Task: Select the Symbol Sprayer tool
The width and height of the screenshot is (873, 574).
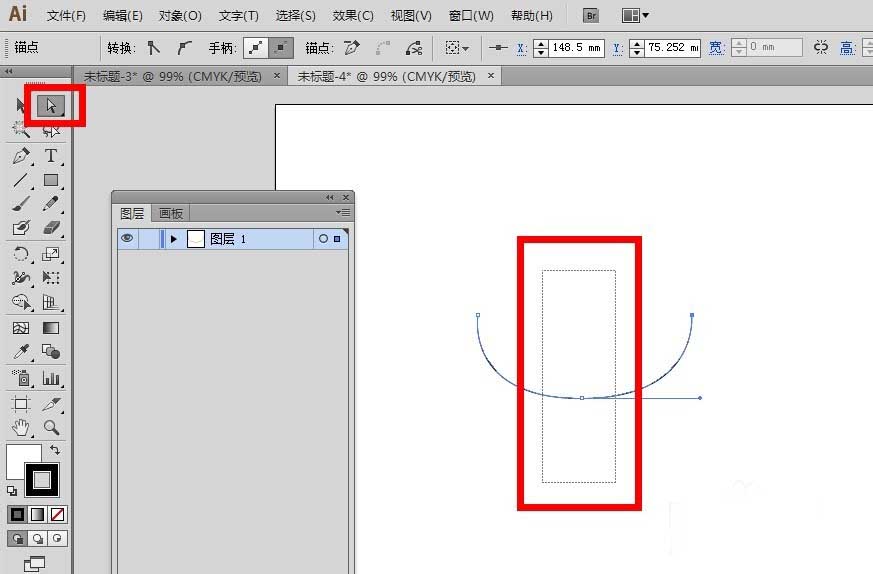Action: pyautogui.click(x=21, y=378)
